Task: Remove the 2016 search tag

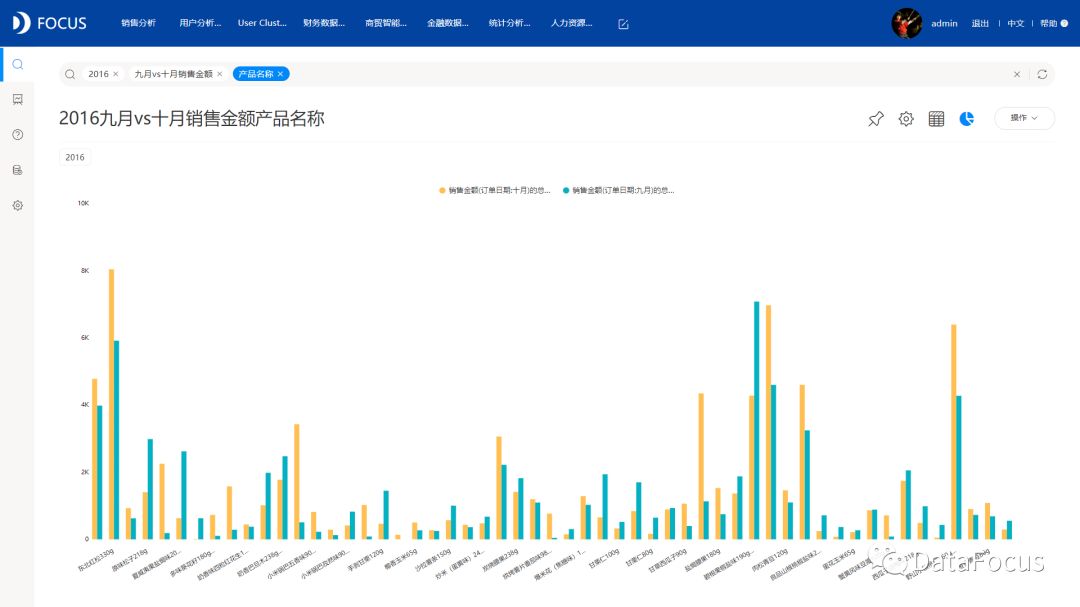Action: (x=116, y=74)
